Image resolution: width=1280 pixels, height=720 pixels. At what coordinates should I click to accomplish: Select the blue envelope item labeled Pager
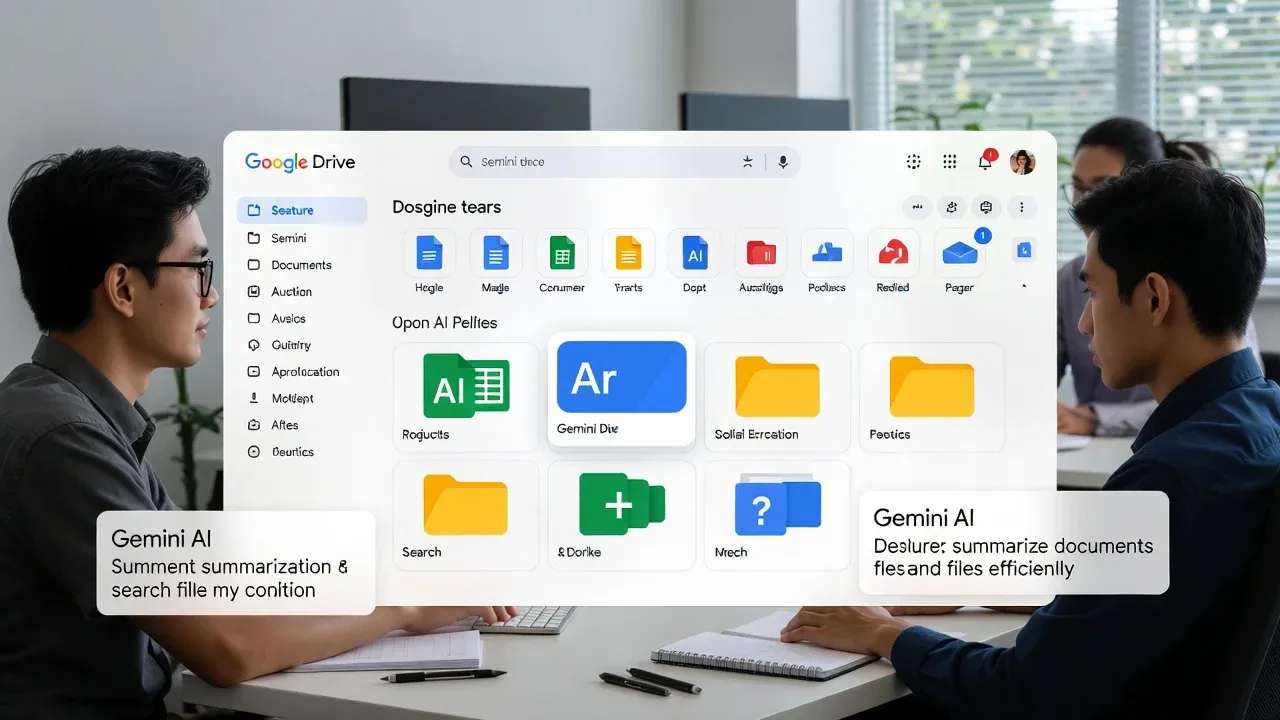958,258
